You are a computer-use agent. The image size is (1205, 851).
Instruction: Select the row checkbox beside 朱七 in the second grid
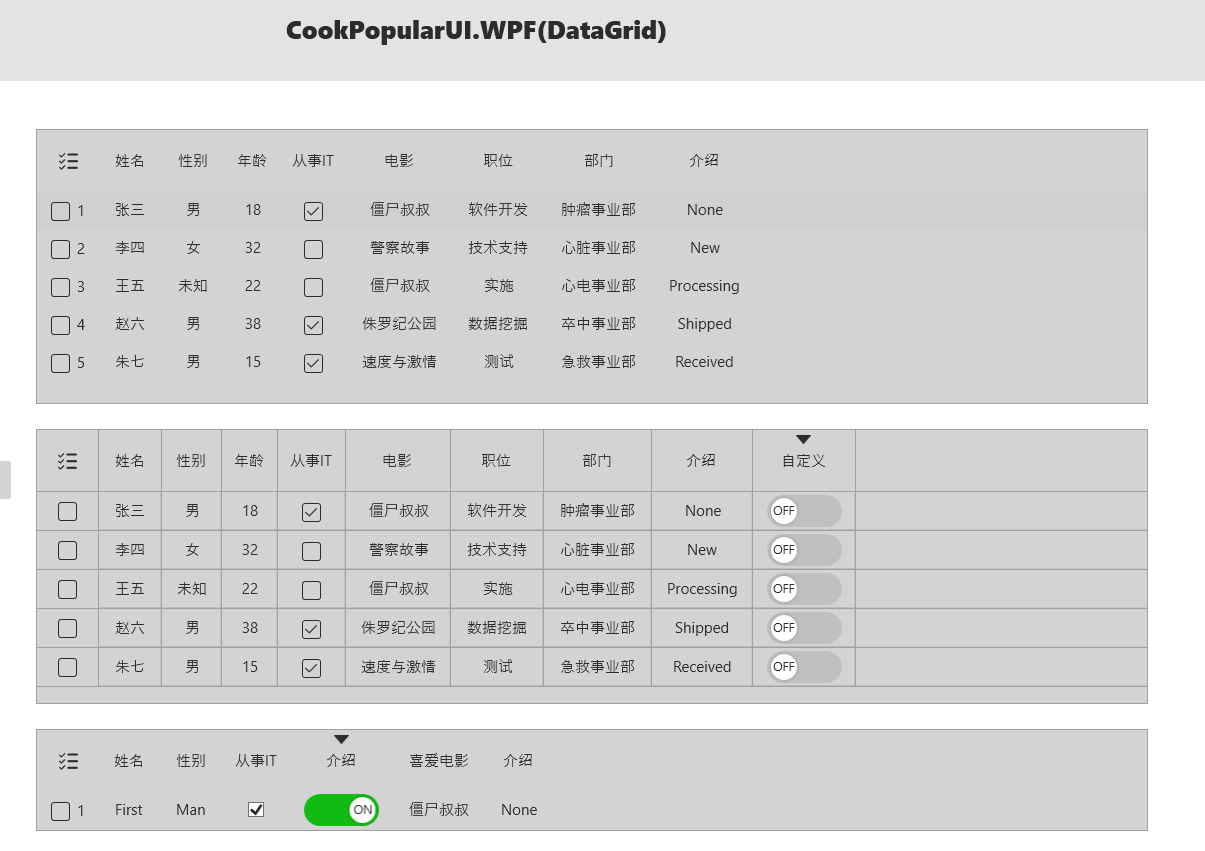[67, 667]
